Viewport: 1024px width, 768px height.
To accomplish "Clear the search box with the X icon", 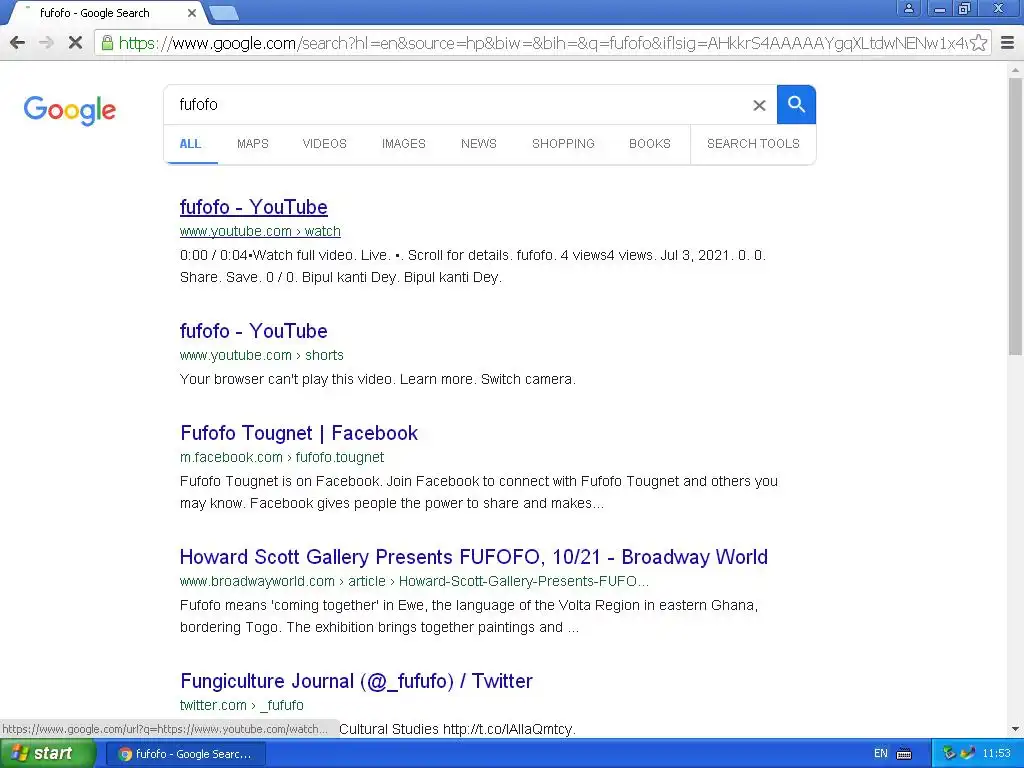I will click(759, 105).
